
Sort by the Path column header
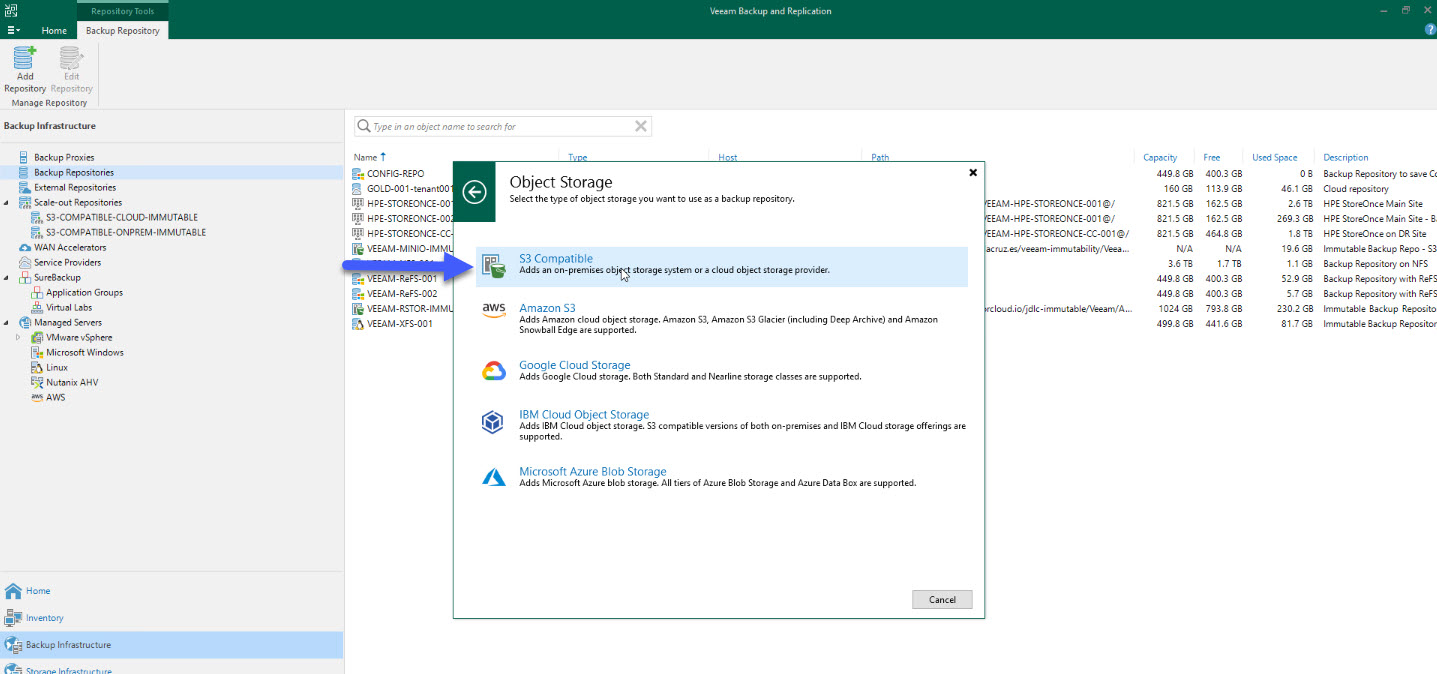coord(880,157)
